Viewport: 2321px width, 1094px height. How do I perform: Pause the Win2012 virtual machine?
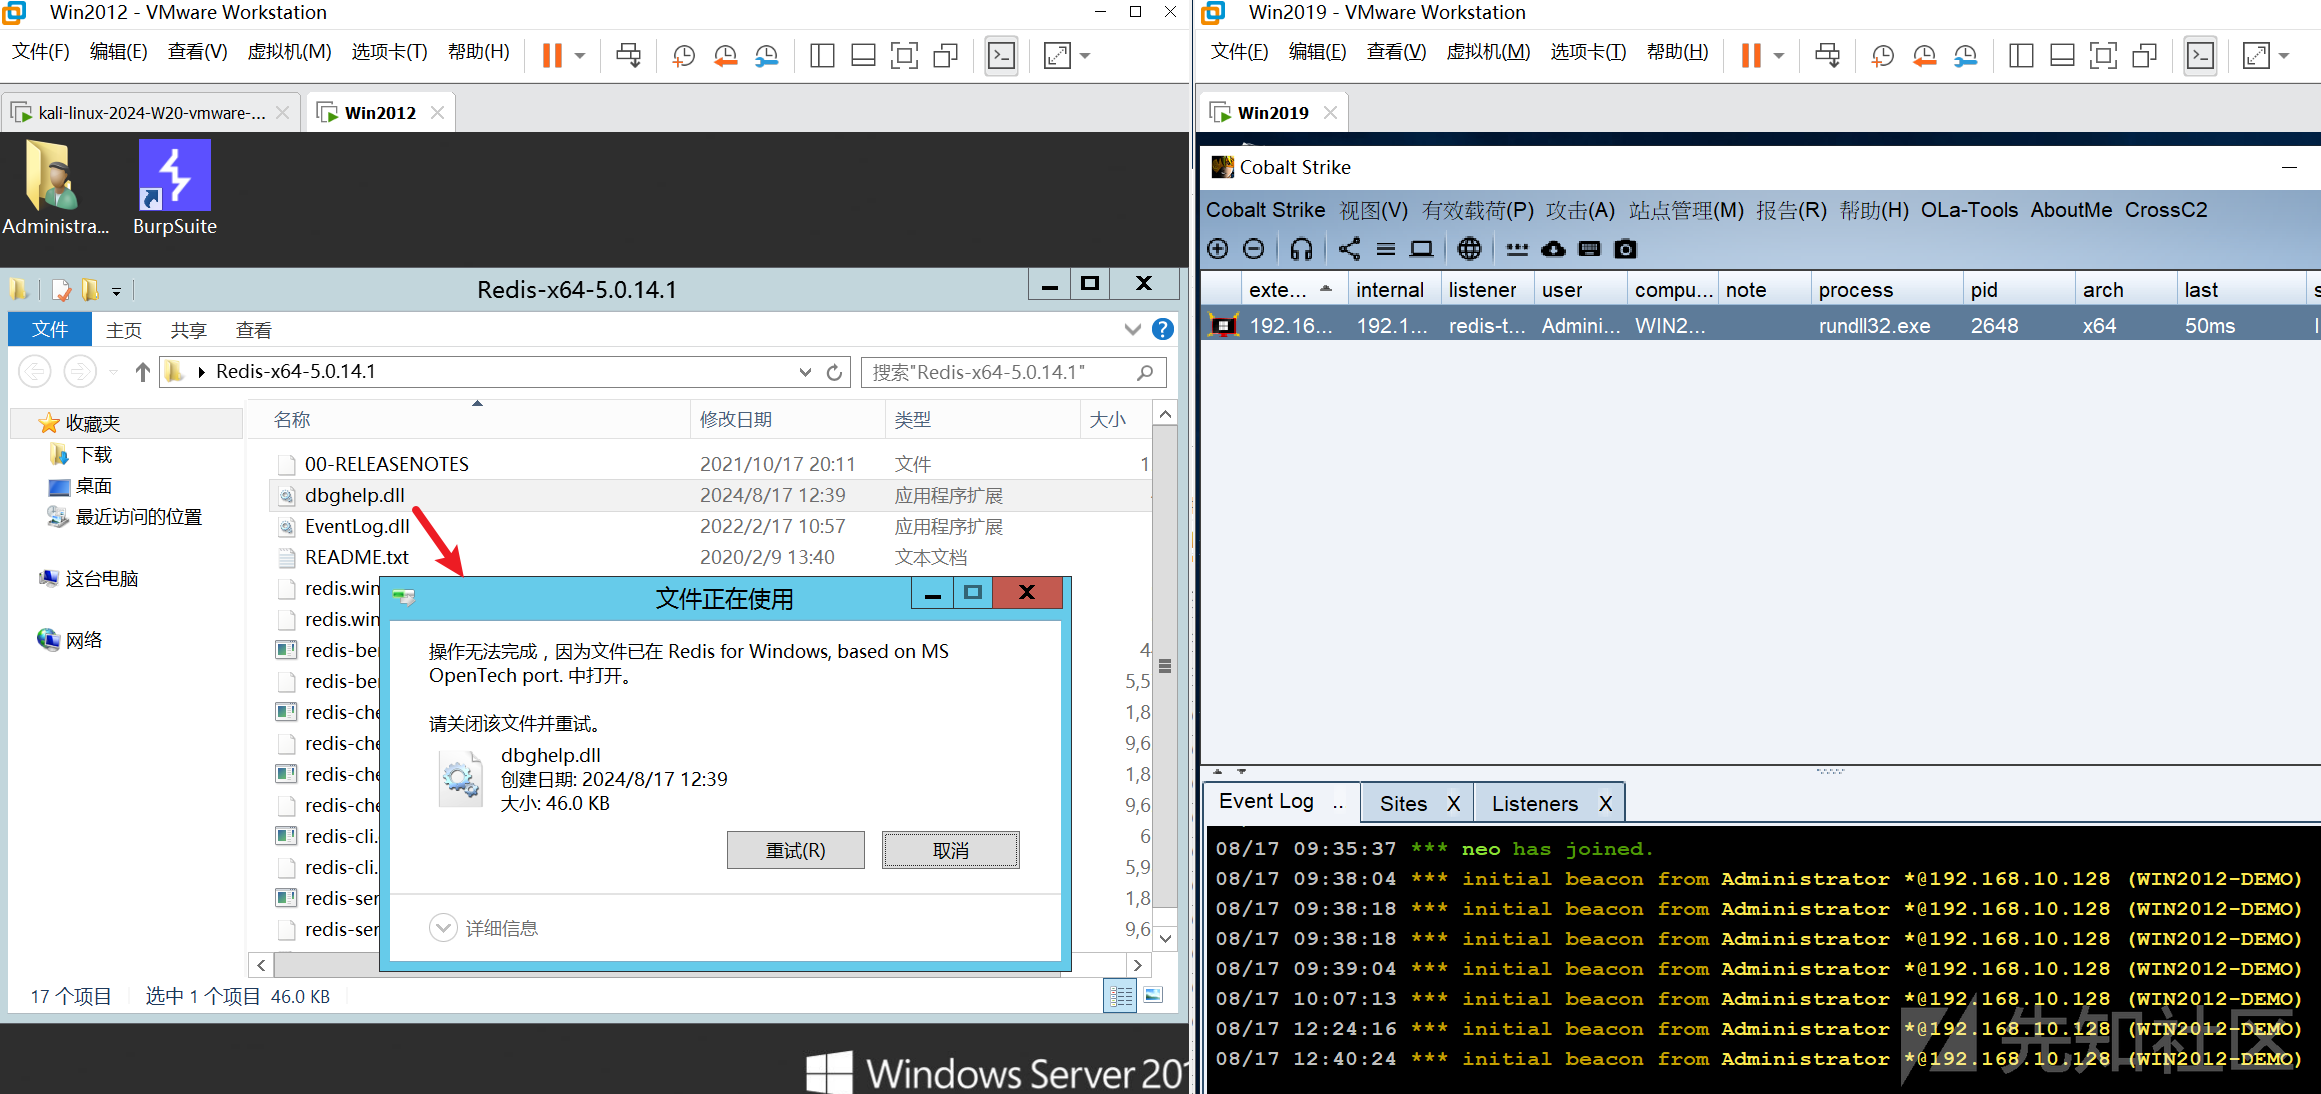point(552,55)
